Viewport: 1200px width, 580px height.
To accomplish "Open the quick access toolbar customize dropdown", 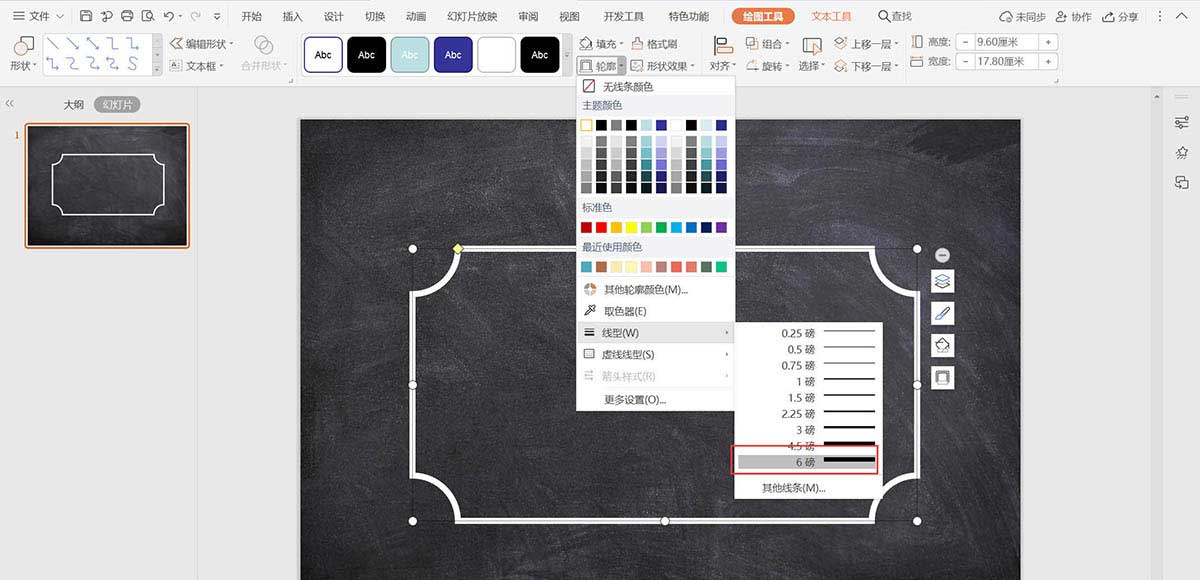I will point(217,16).
